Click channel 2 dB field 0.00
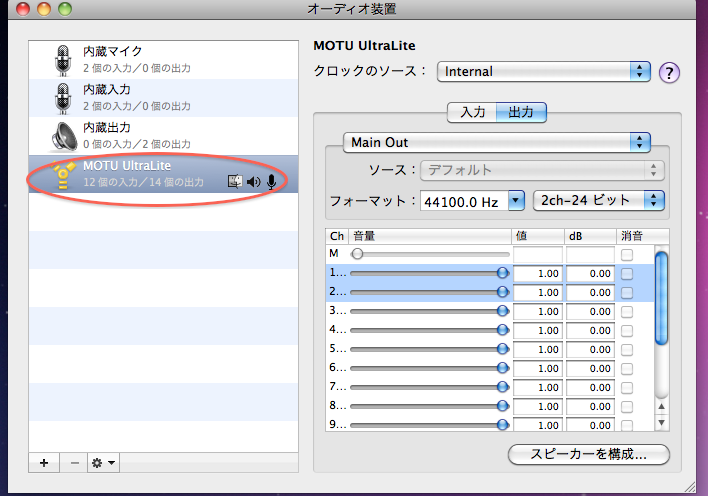 pyautogui.click(x=590, y=292)
